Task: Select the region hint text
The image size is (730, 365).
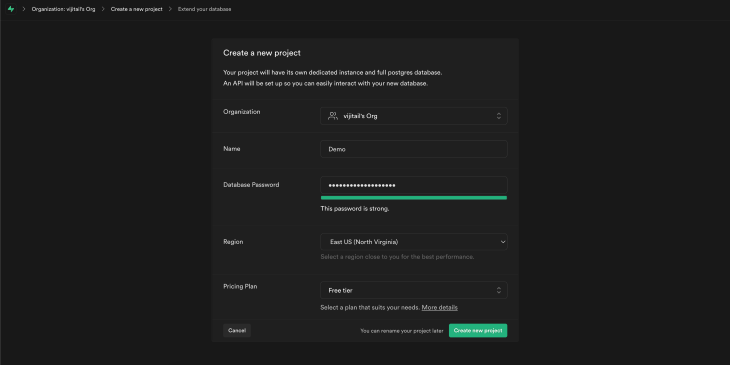Action: click(397, 257)
